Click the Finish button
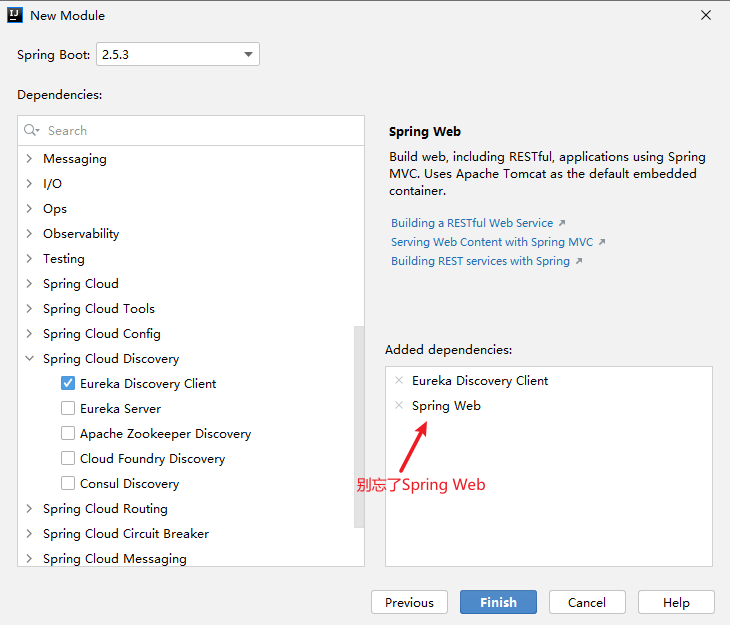The height and width of the screenshot is (625, 730). 498,602
